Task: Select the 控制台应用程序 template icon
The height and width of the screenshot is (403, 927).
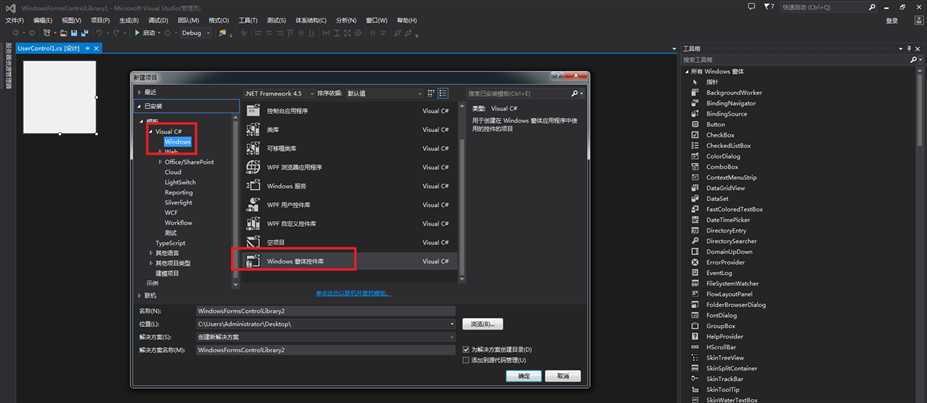Action: [253, 110]
